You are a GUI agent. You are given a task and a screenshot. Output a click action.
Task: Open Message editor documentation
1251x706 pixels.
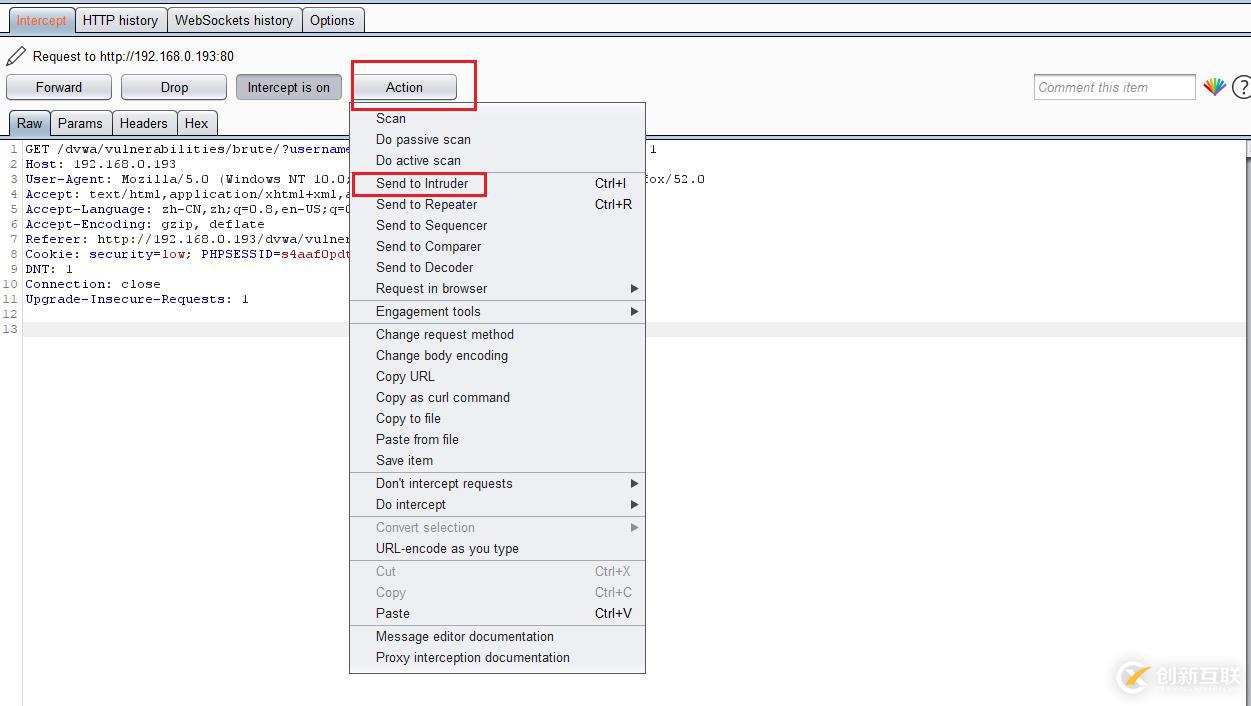497,636
